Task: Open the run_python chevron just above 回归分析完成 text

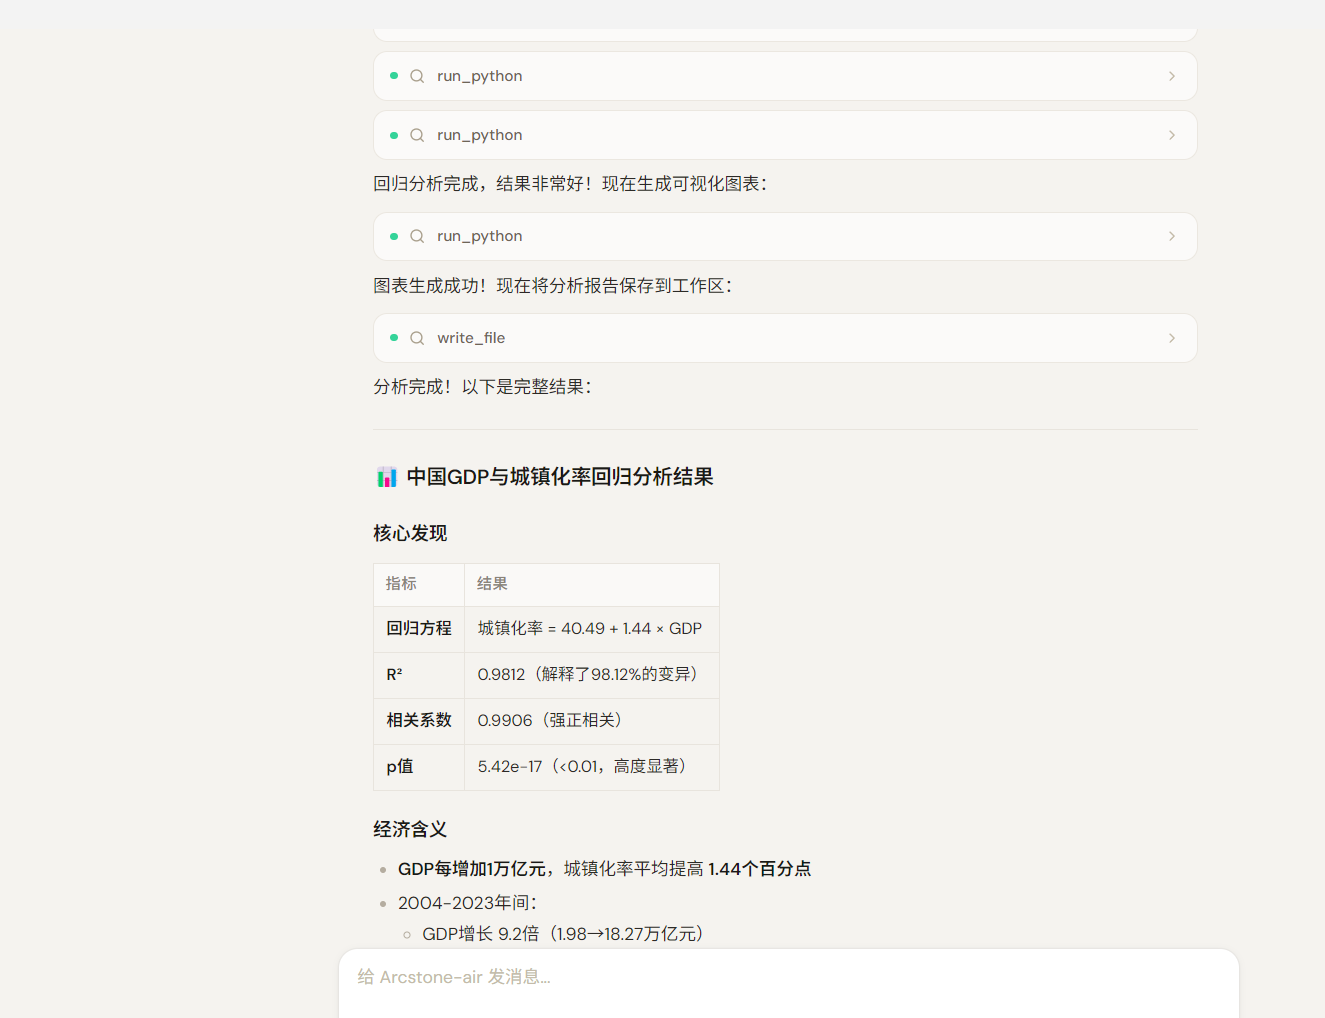Action: click(1171, 135)
